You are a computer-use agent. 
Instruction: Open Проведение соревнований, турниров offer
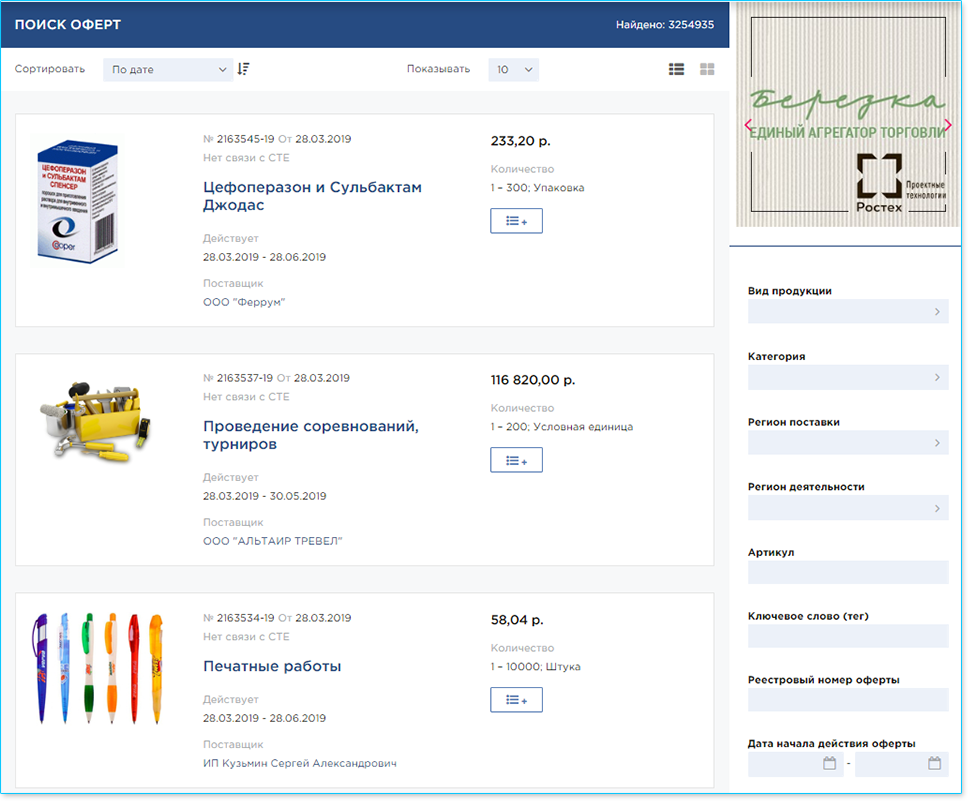coord(311,435)
